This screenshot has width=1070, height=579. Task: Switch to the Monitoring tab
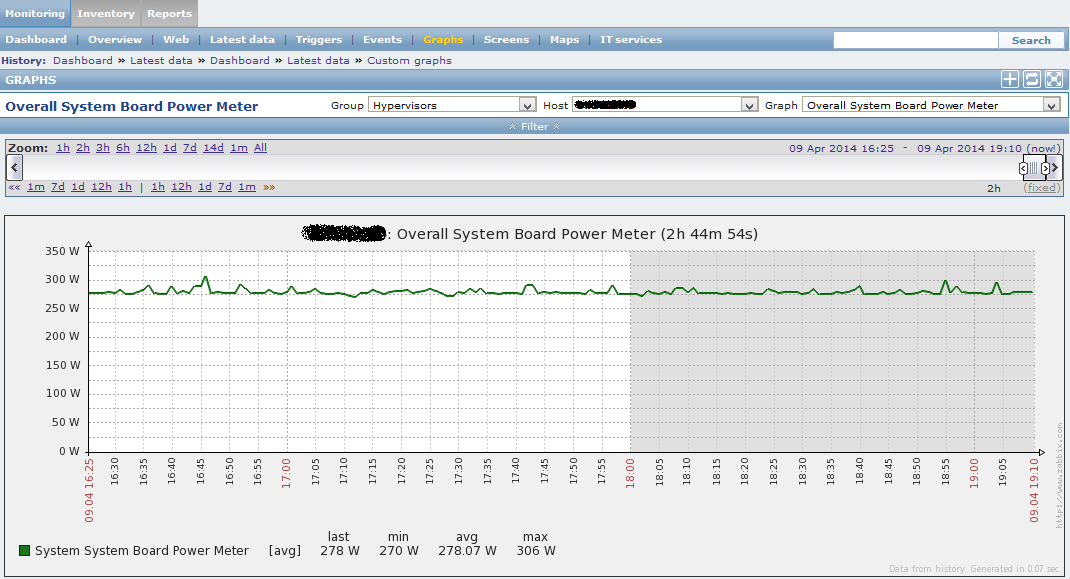tap(35, 14)
